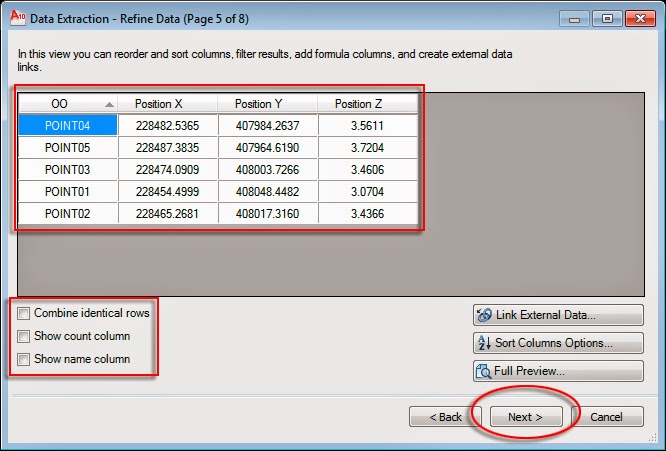
Task: Click the sort arrow in OO column header
Action: pos(109,104)
